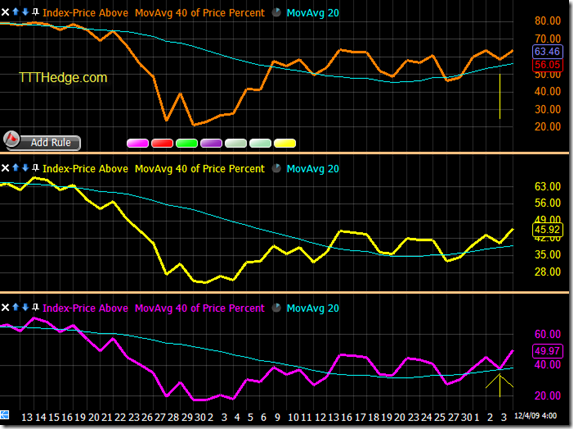
Task: Pin the middle yellow indicator pane
Action: point(35,168)
